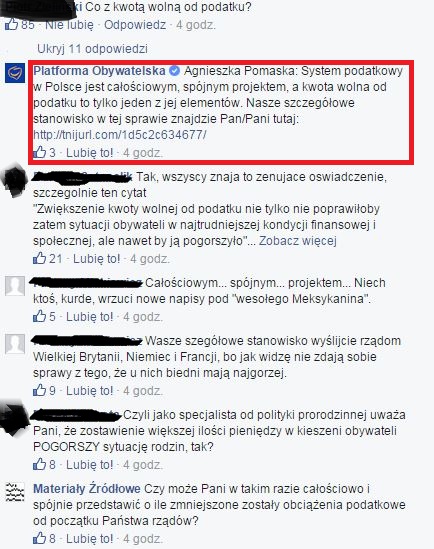The width and height of the screenshot is (434, 549).
Task: Like the Materiały Źródłowe comment
Action: (90, 538)
